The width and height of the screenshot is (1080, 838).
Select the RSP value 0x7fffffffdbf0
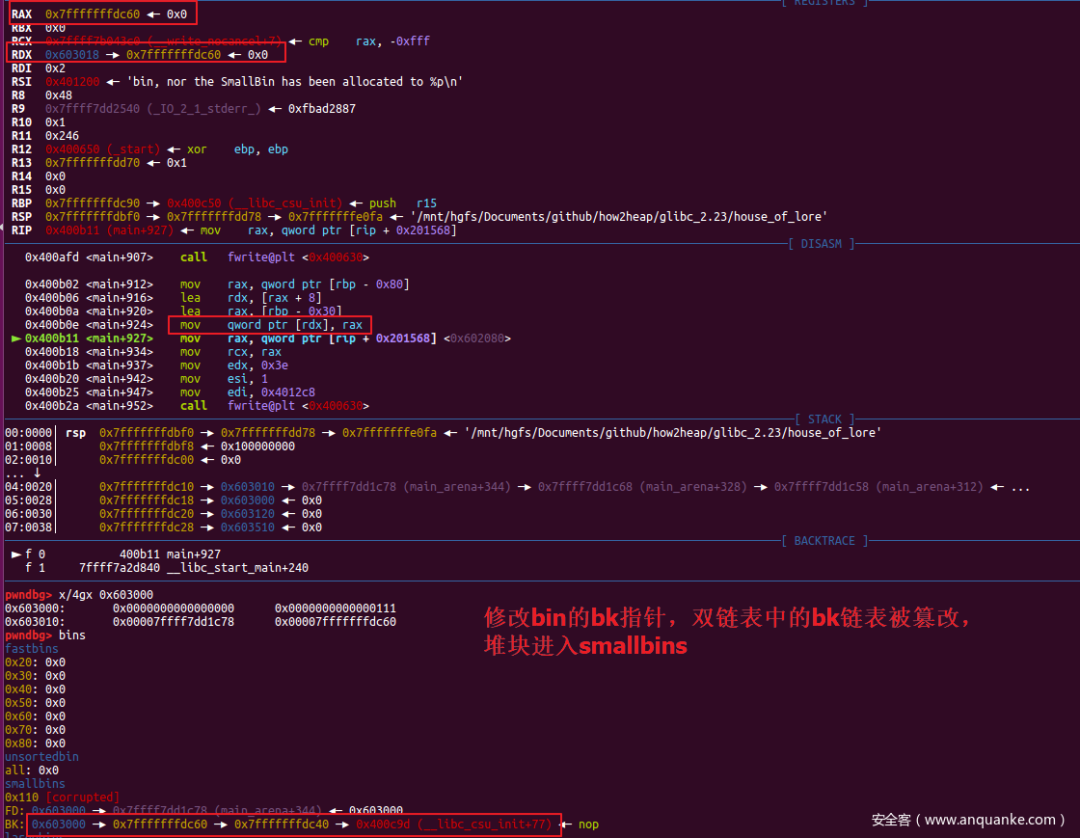point(92,217)
